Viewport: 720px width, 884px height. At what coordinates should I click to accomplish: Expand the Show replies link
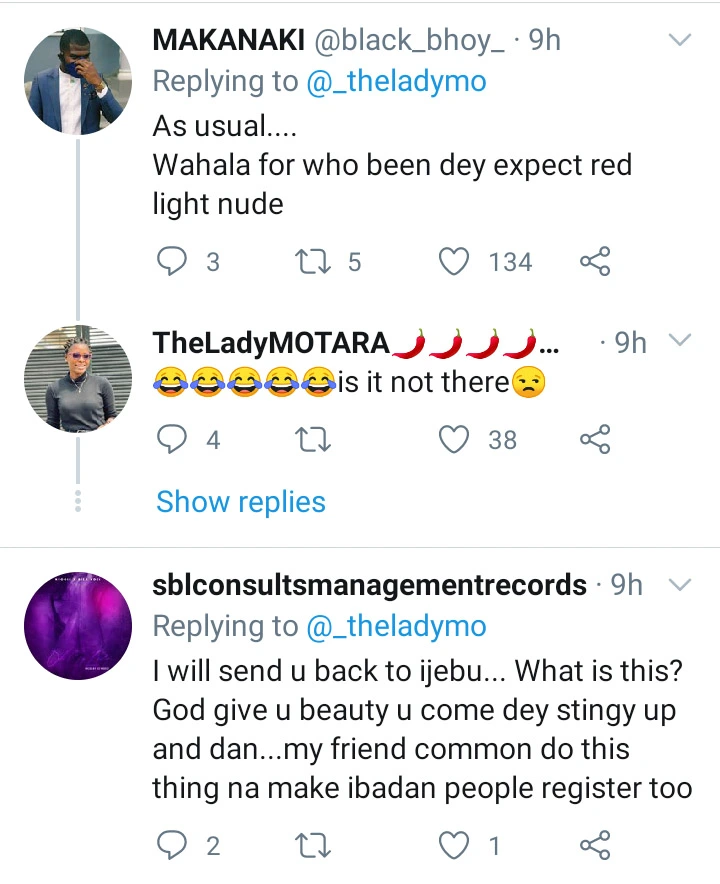coord(241,501)
